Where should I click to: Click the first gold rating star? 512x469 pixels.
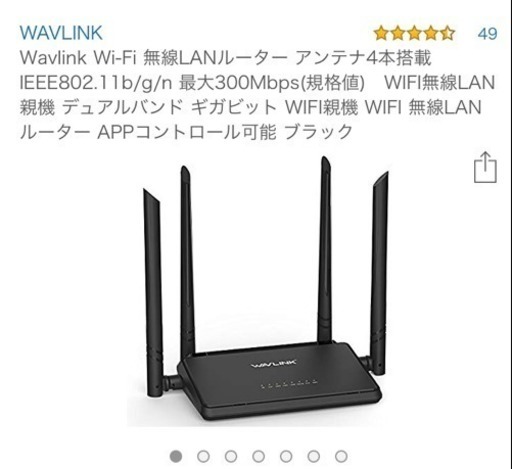tap(382, 33)
